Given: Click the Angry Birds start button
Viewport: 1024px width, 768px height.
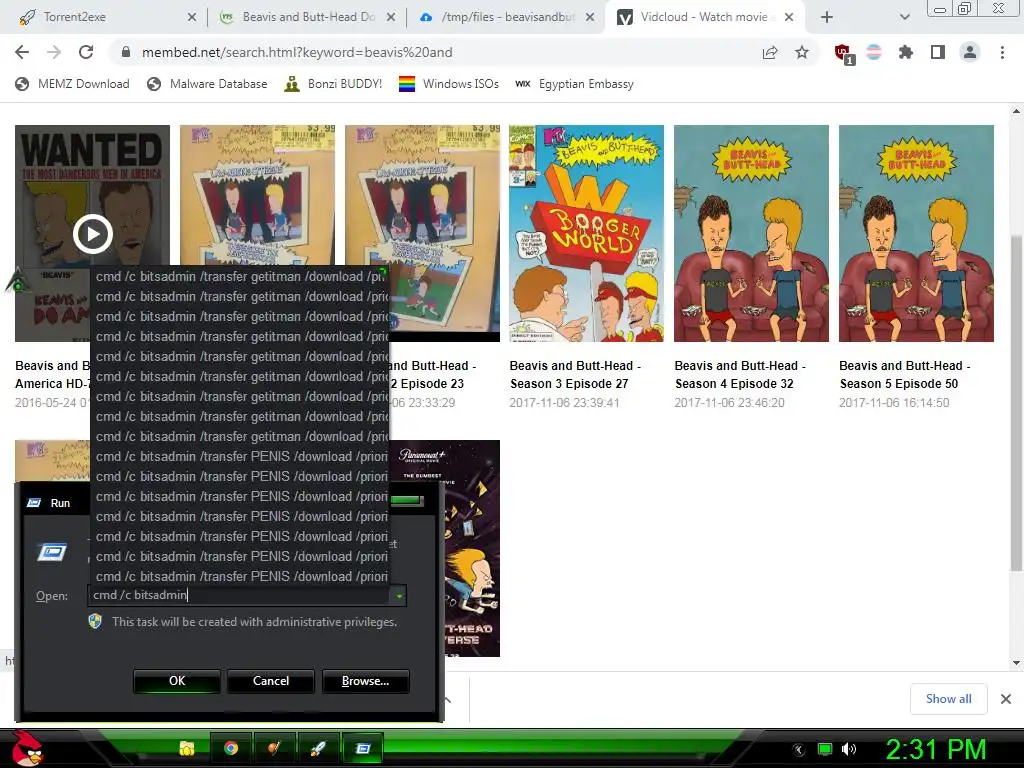Looking at the screenshot, I should tap(28, 748).
